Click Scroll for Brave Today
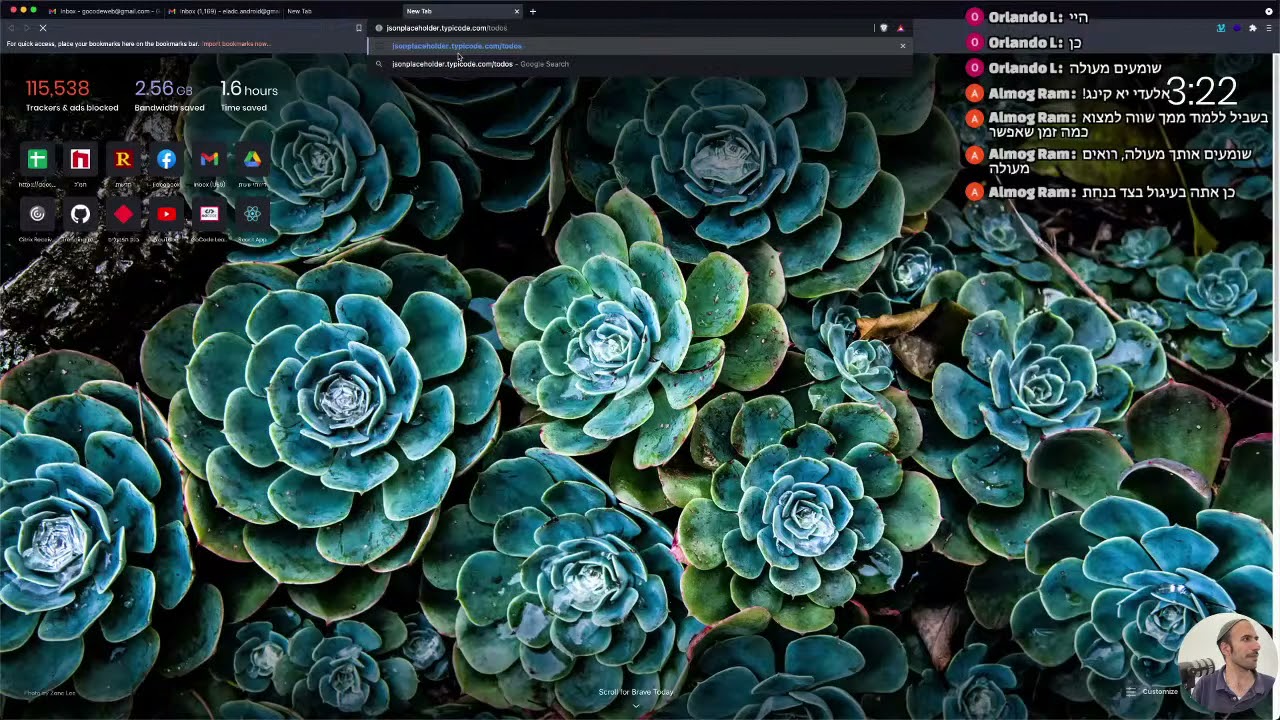 click(x=636, y=692)
